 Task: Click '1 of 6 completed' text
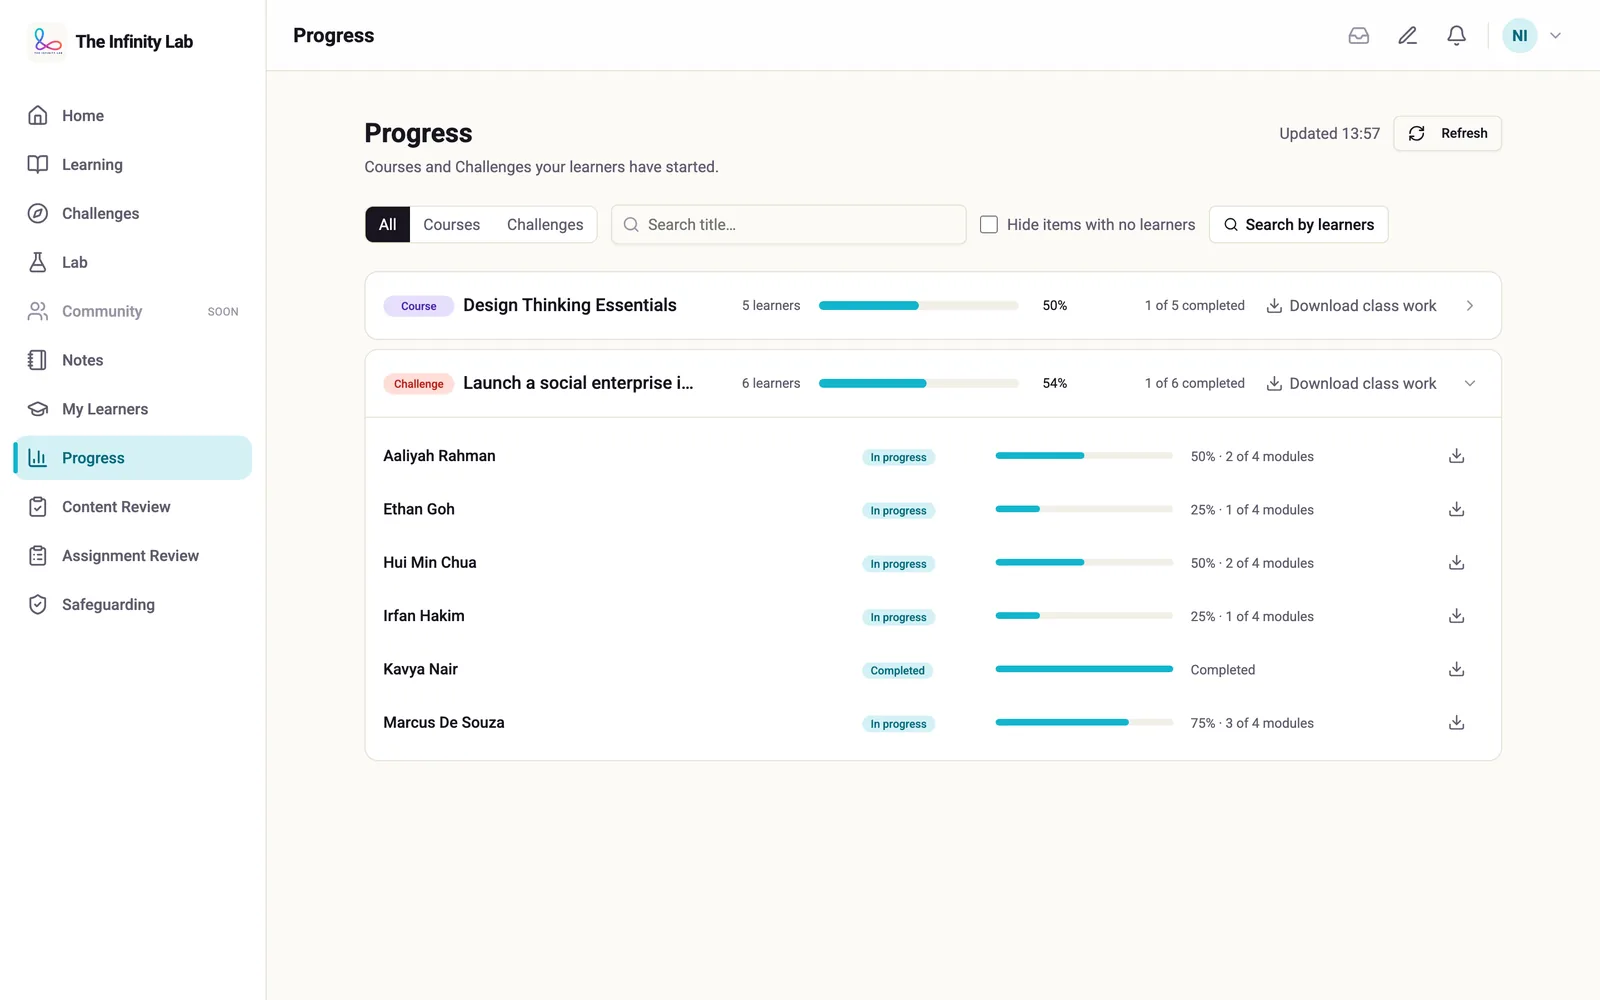point(1194,384)
